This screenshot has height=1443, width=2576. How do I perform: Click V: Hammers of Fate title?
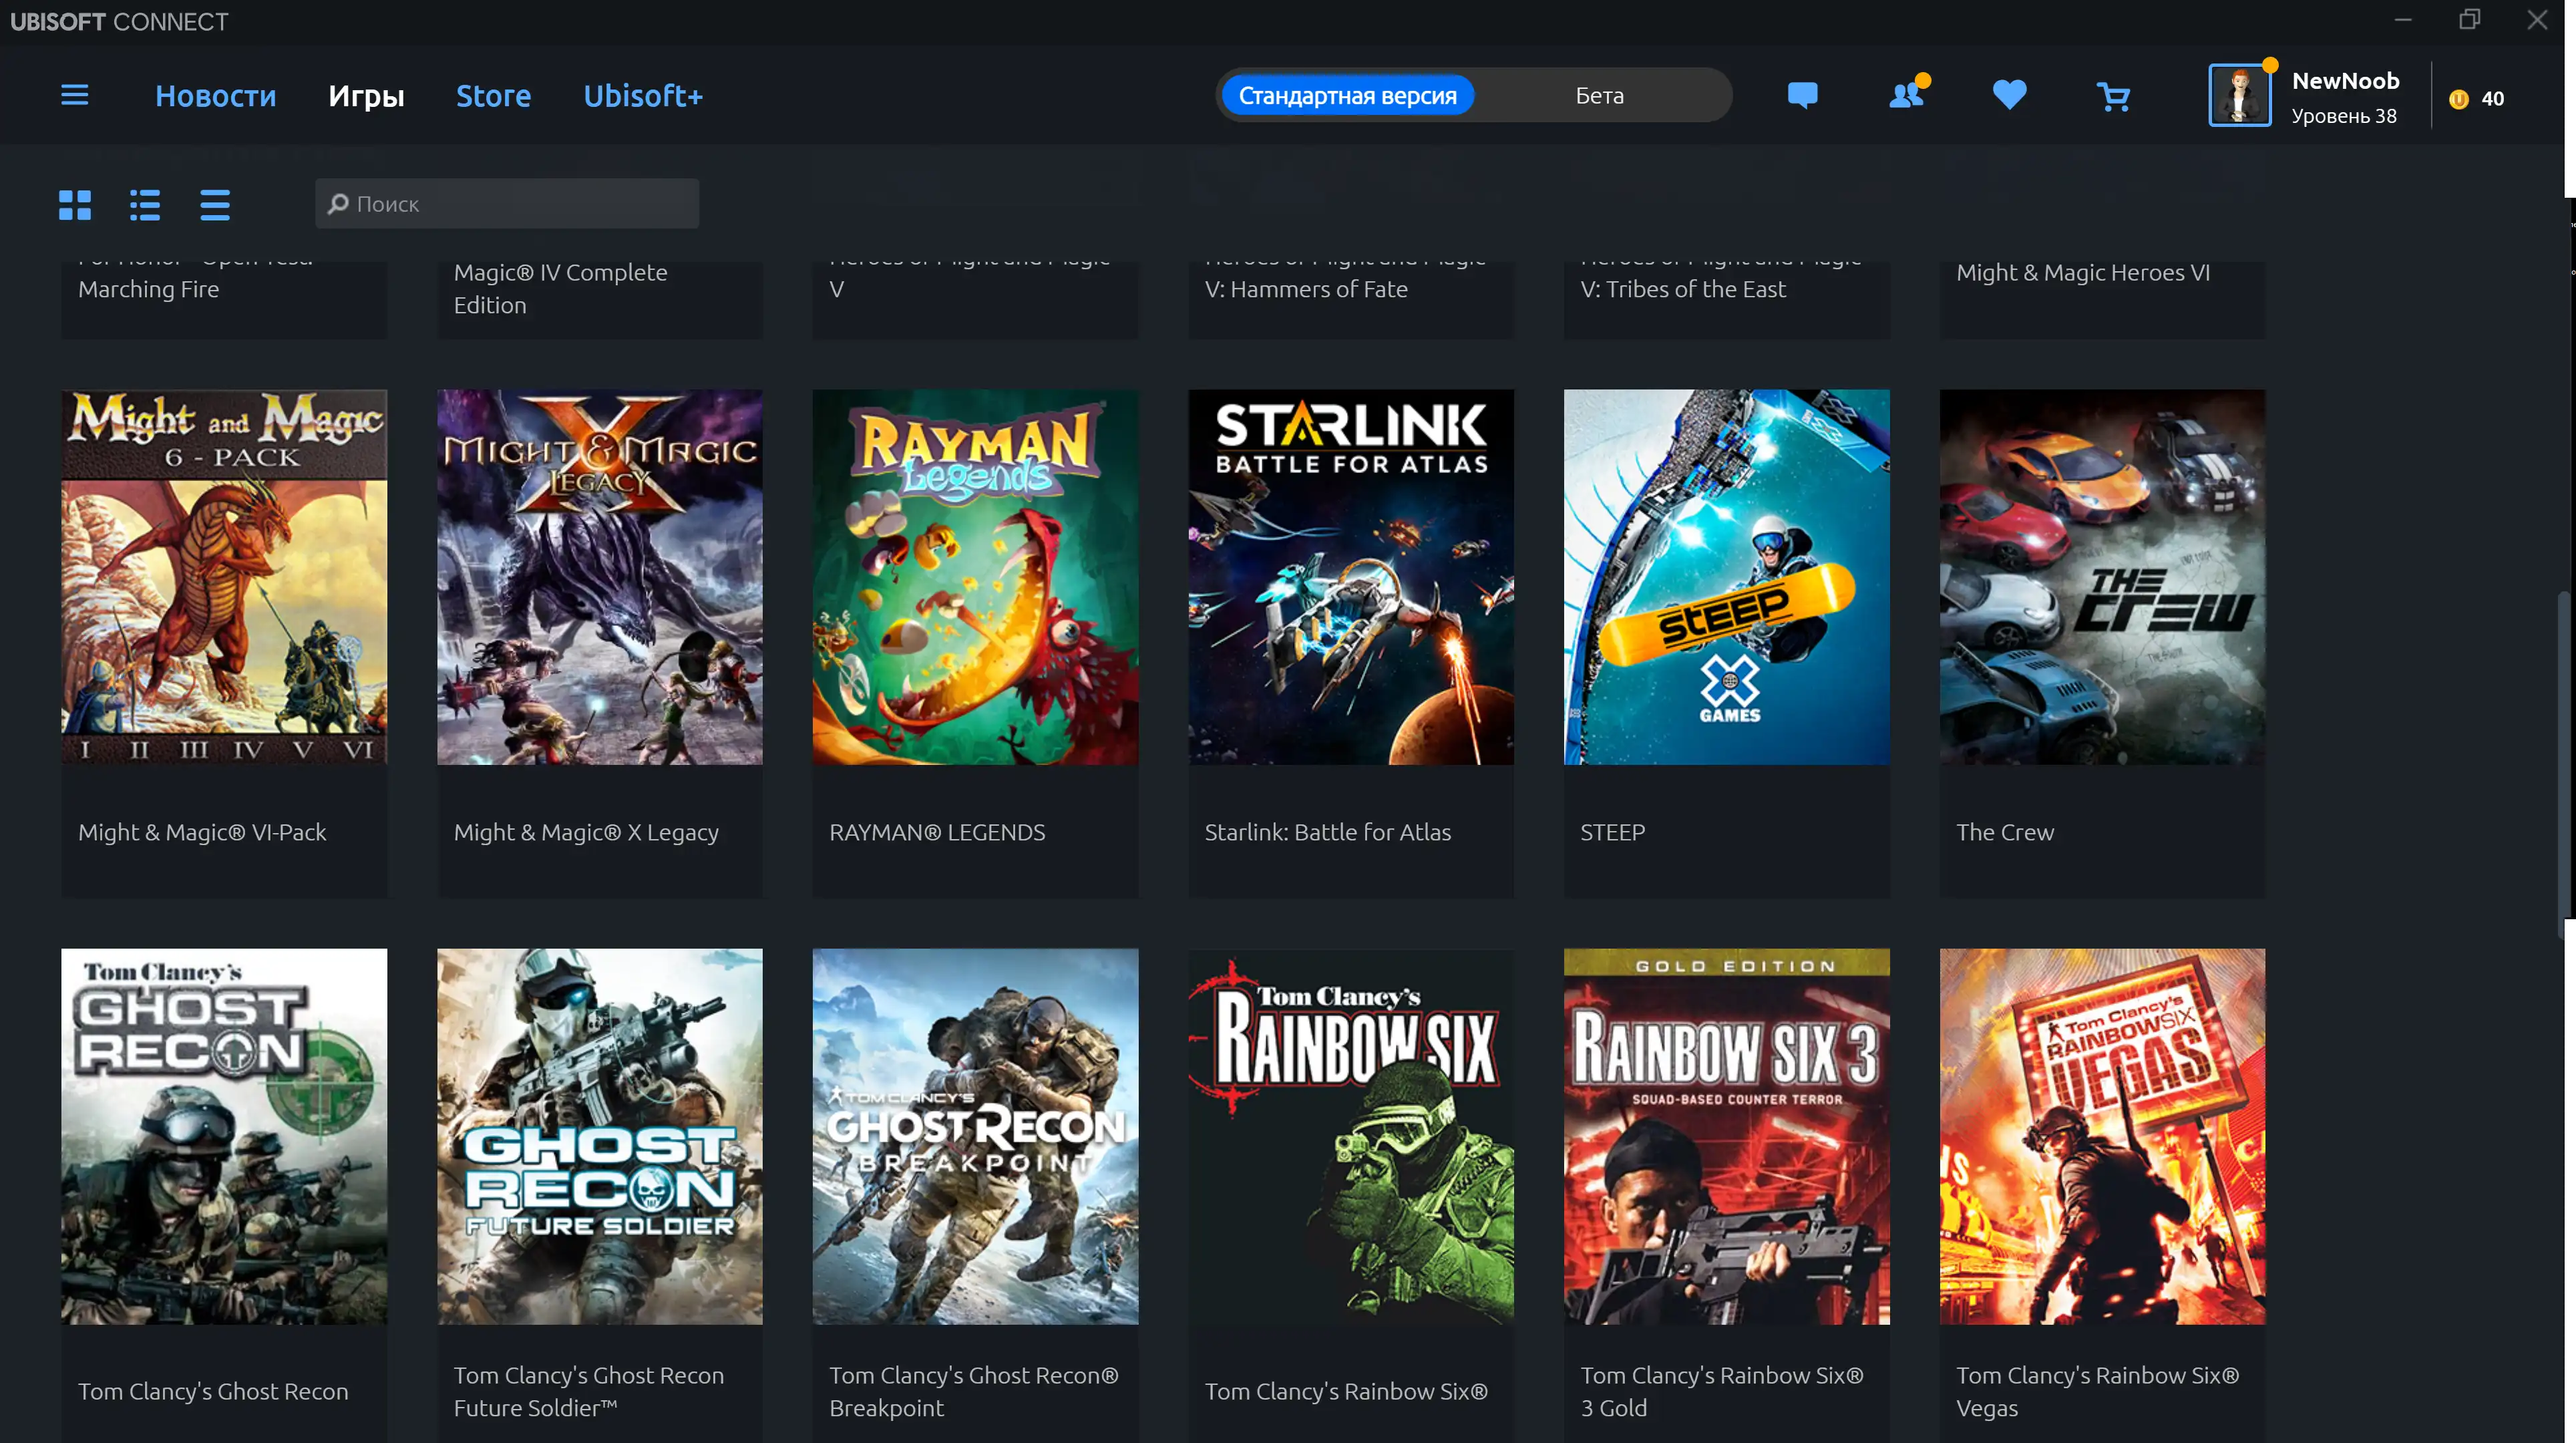pos(1306,289)
